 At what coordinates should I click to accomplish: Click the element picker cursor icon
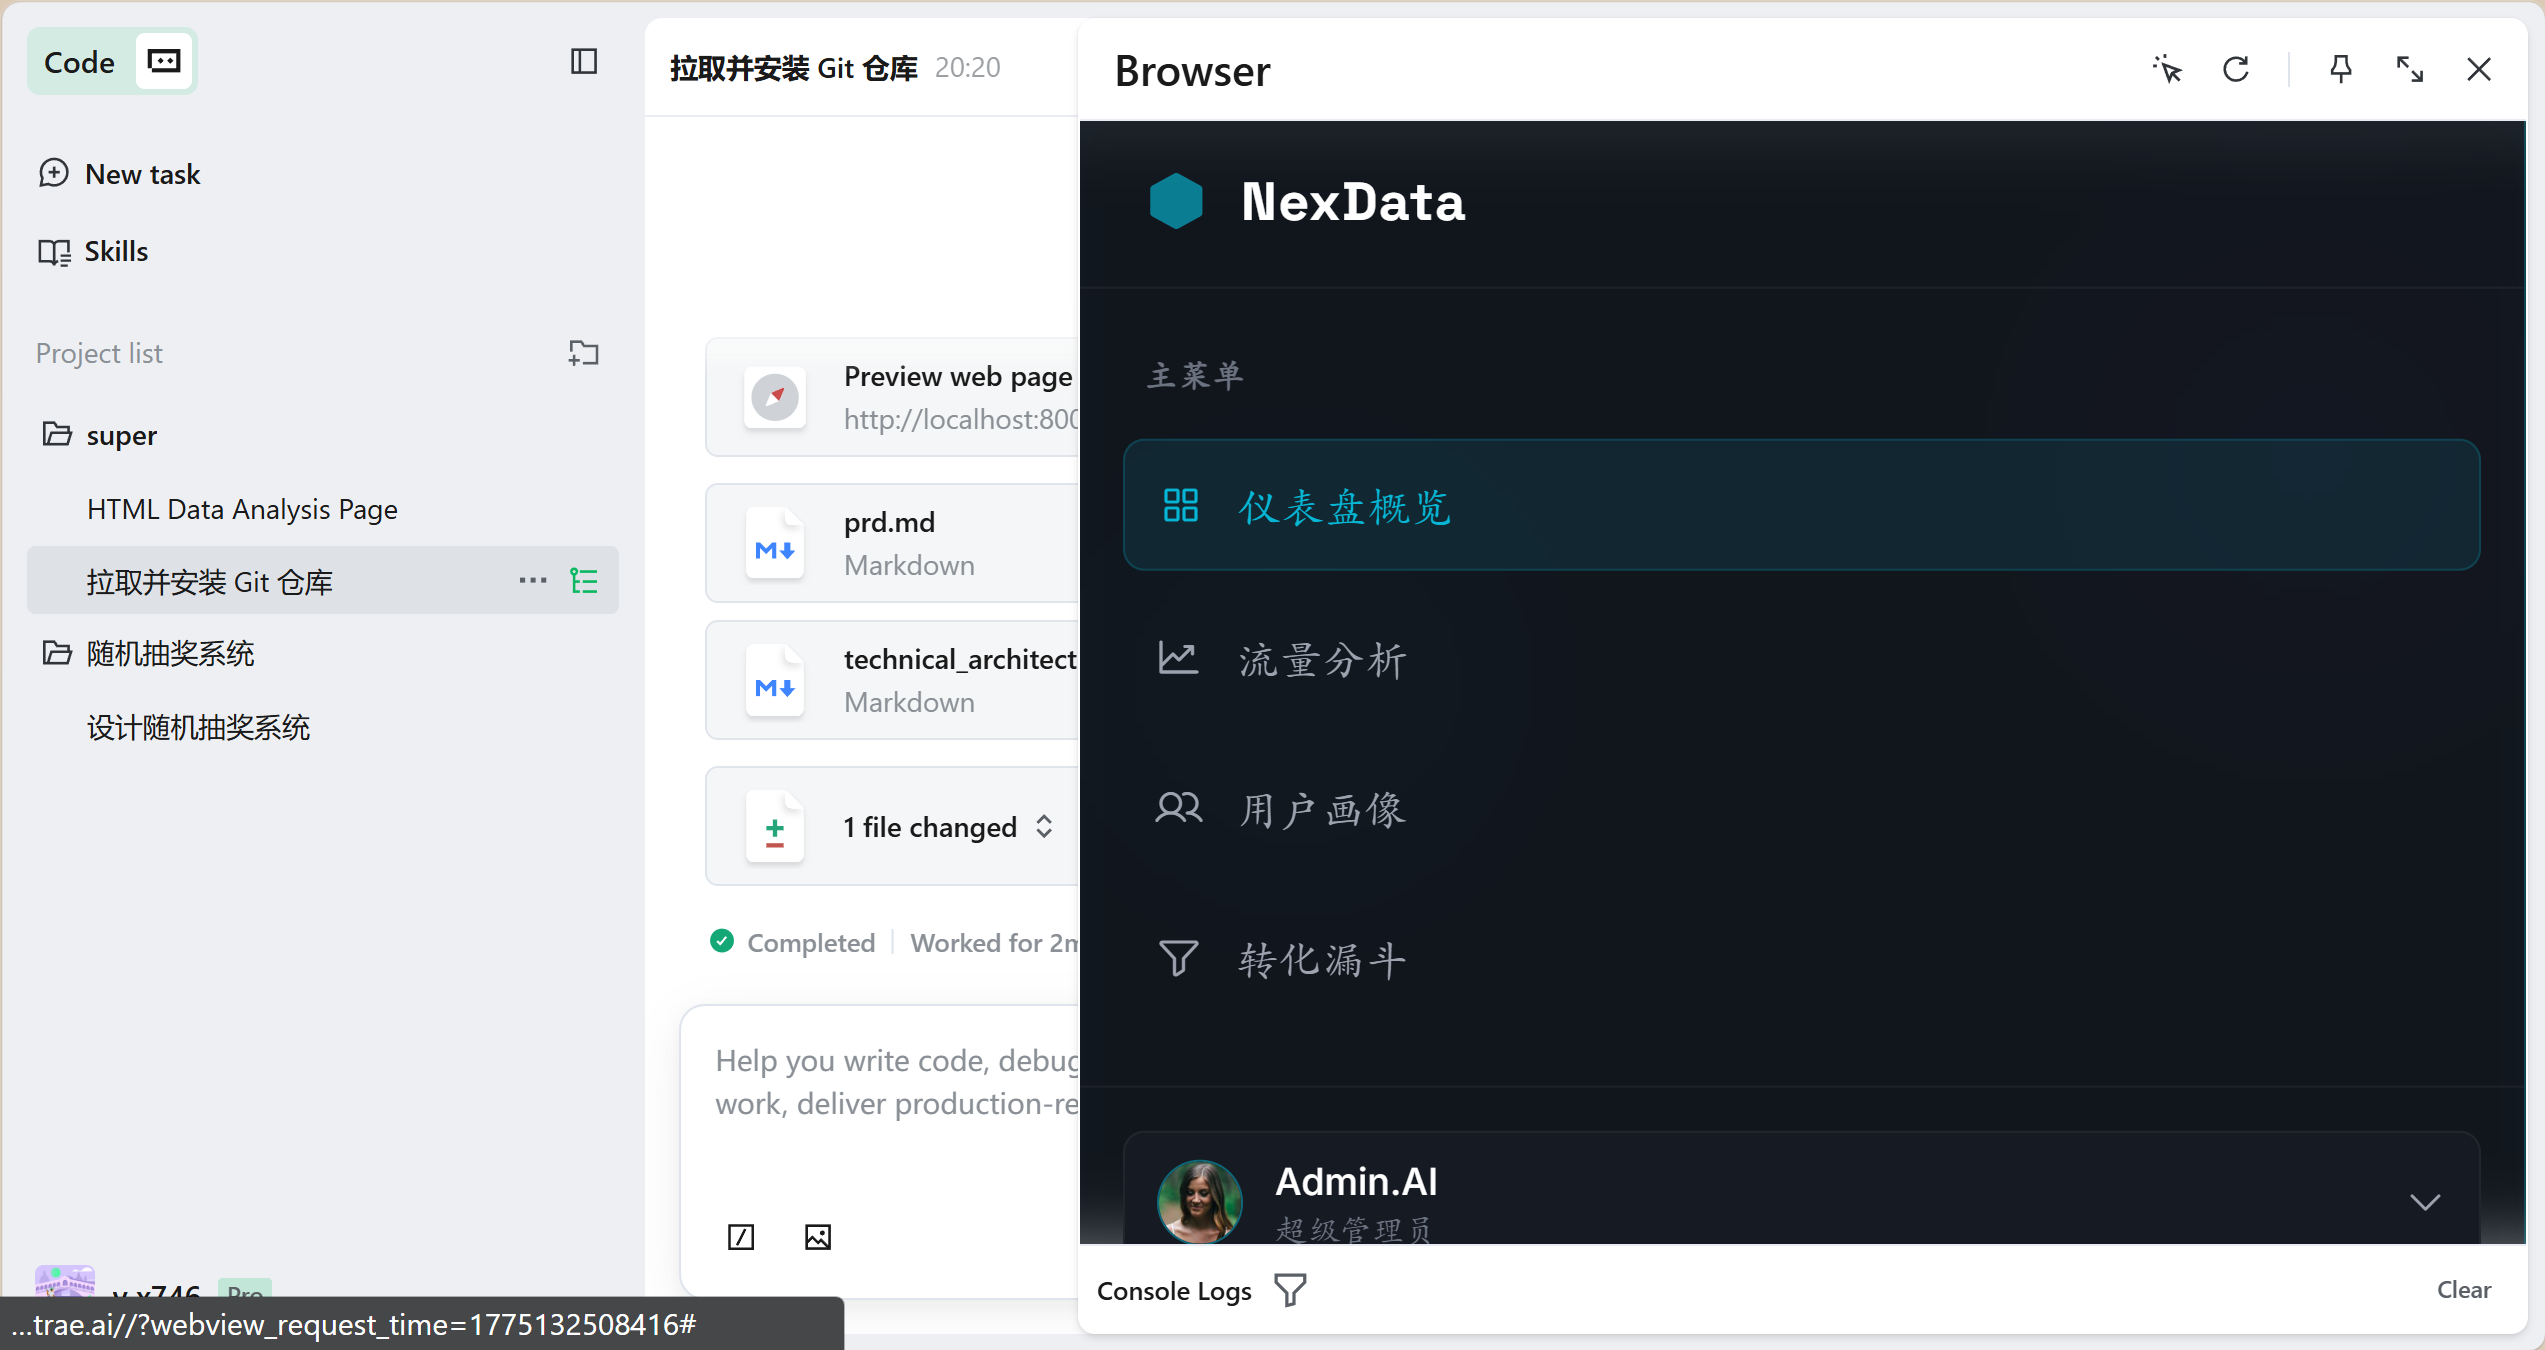click(2167, 69)
